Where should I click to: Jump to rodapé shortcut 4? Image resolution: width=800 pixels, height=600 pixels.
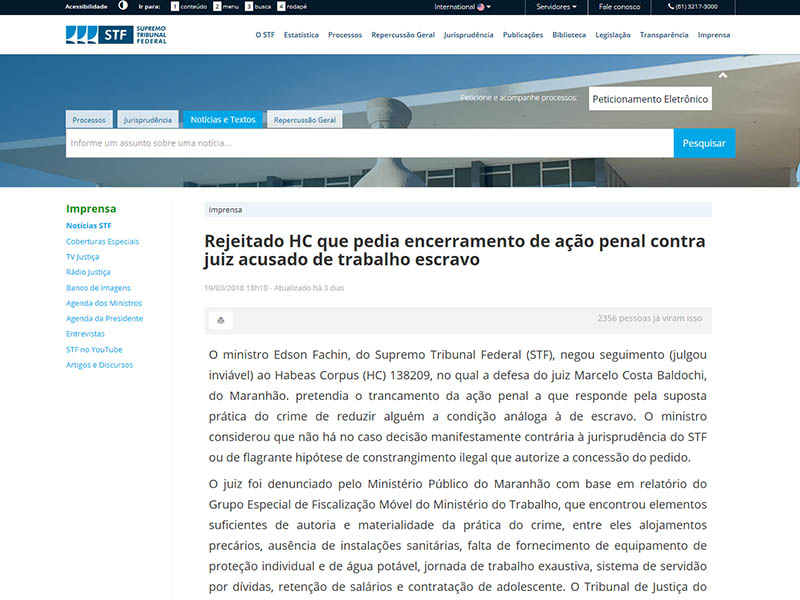292,7
